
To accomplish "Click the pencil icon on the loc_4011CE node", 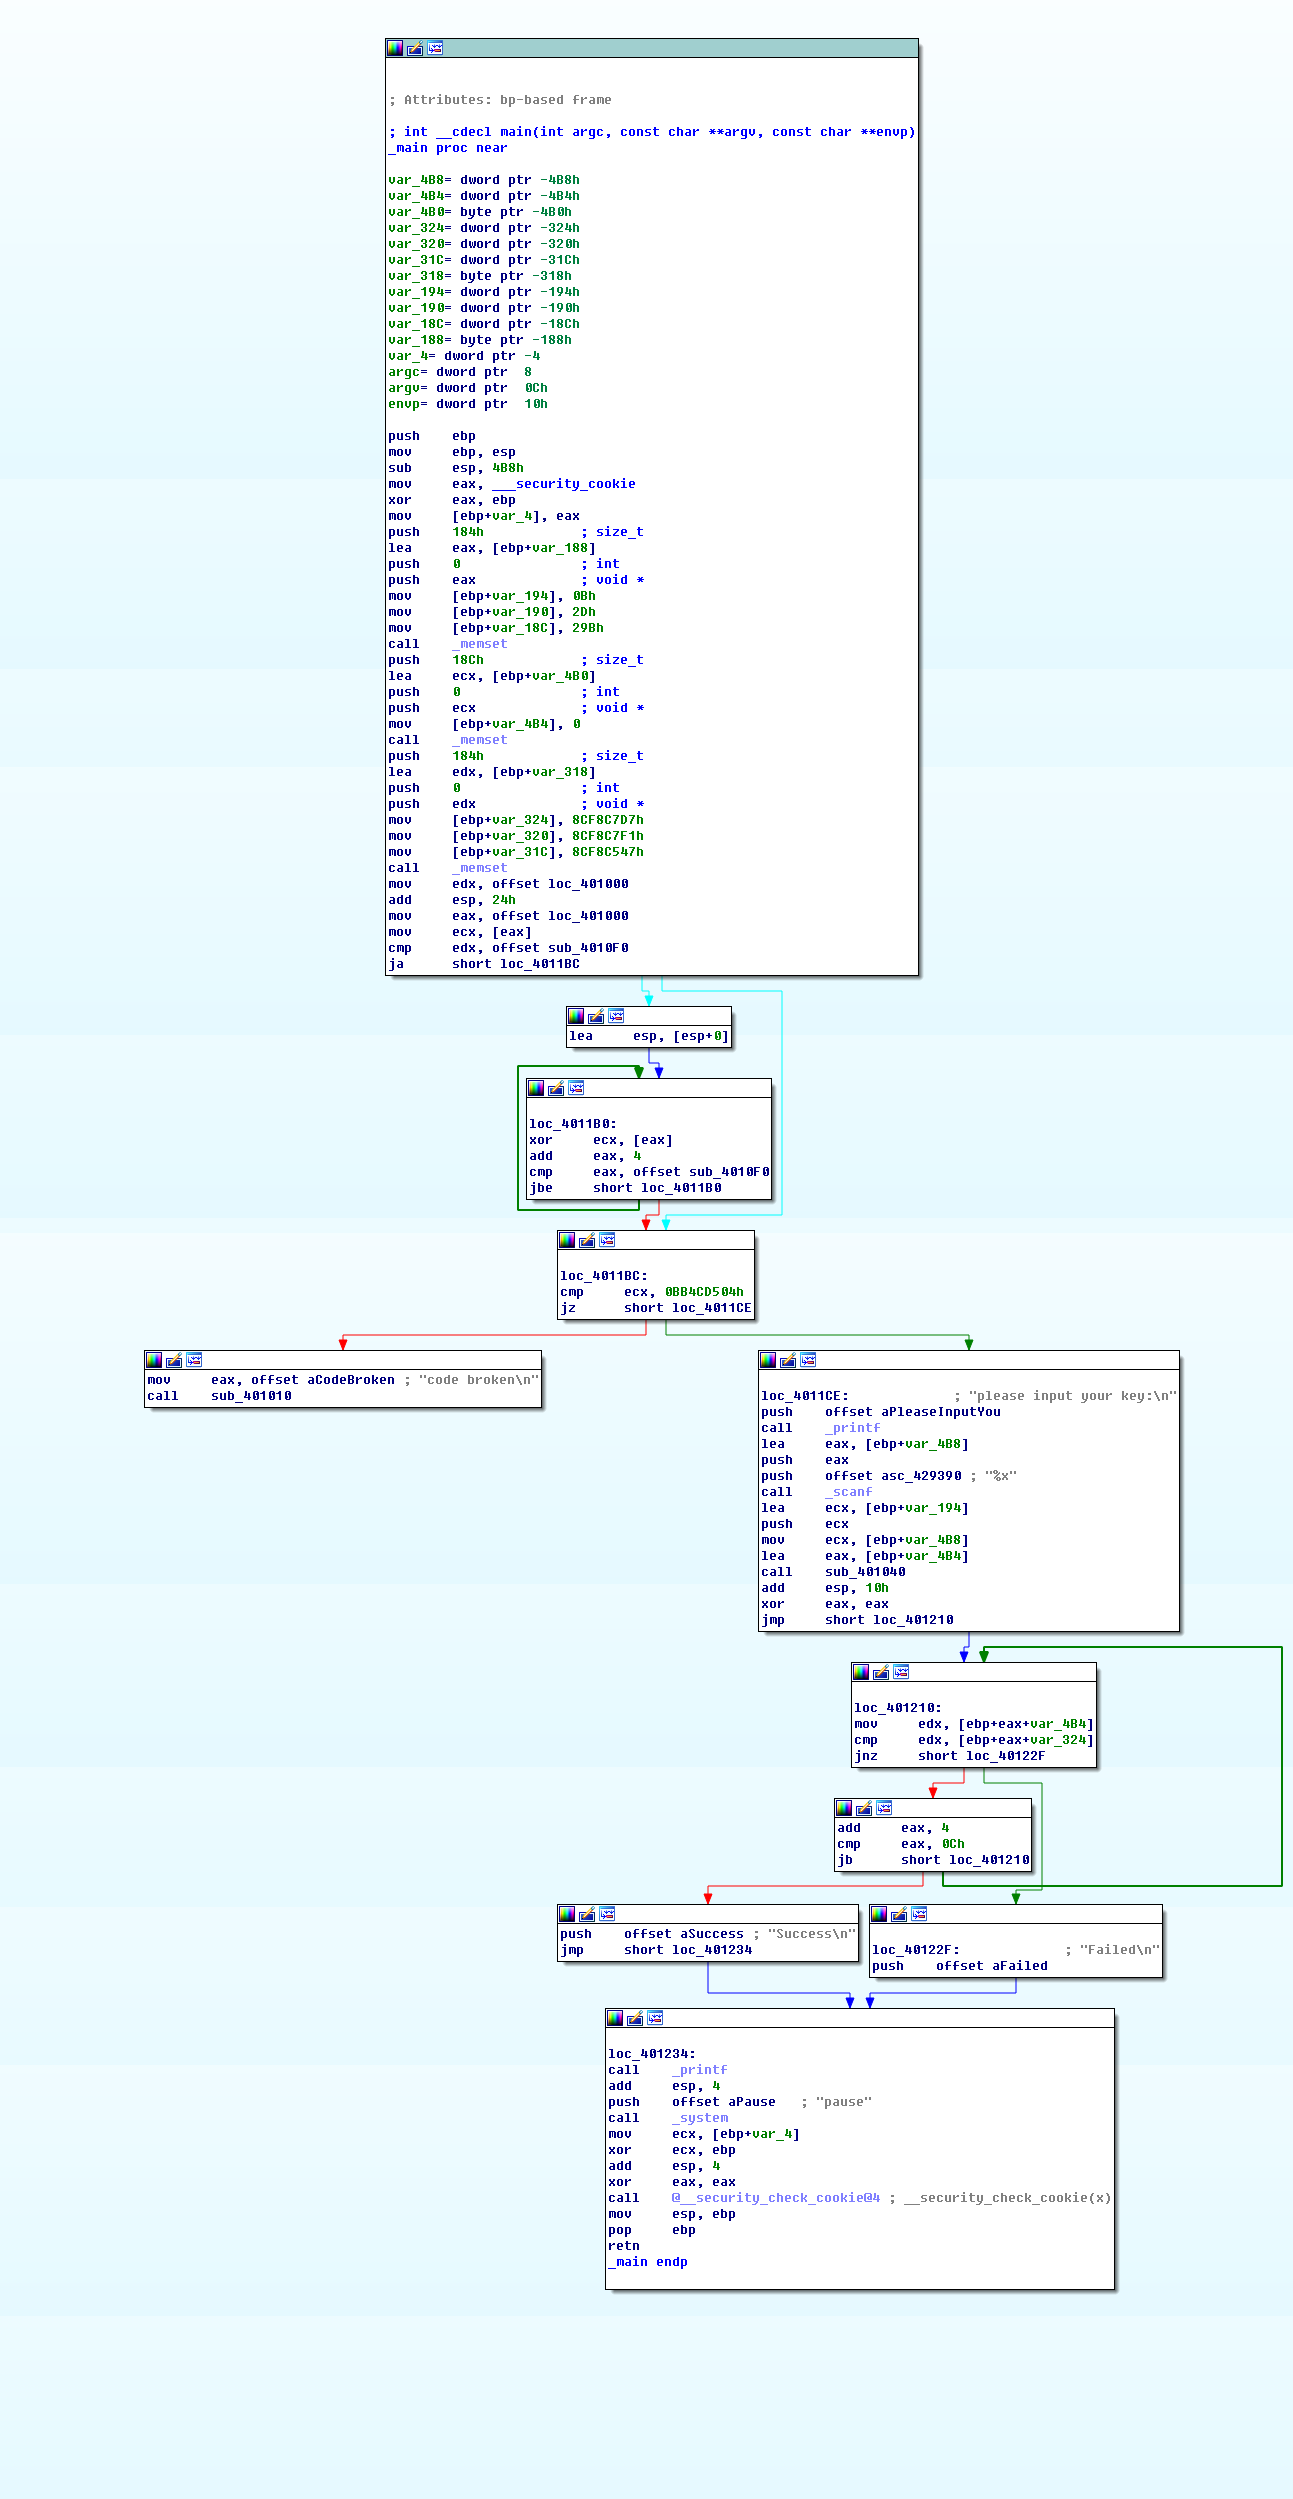I will click(788, 1360).
